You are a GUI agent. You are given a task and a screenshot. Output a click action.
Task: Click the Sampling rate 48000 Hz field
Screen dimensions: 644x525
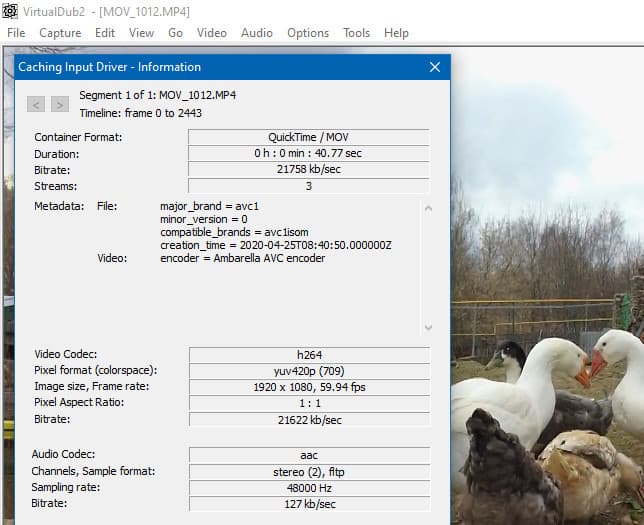click(x=310, y=488)
